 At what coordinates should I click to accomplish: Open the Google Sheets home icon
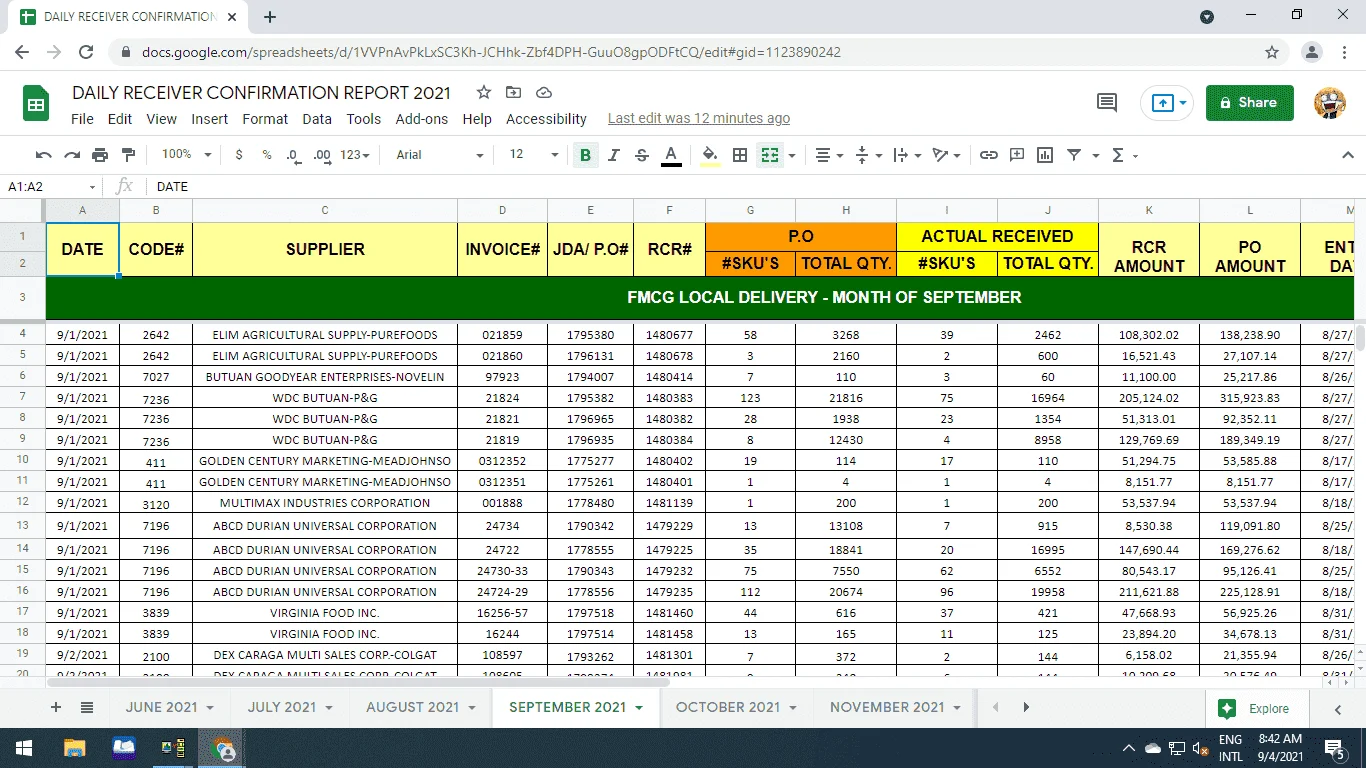point(36,103)
